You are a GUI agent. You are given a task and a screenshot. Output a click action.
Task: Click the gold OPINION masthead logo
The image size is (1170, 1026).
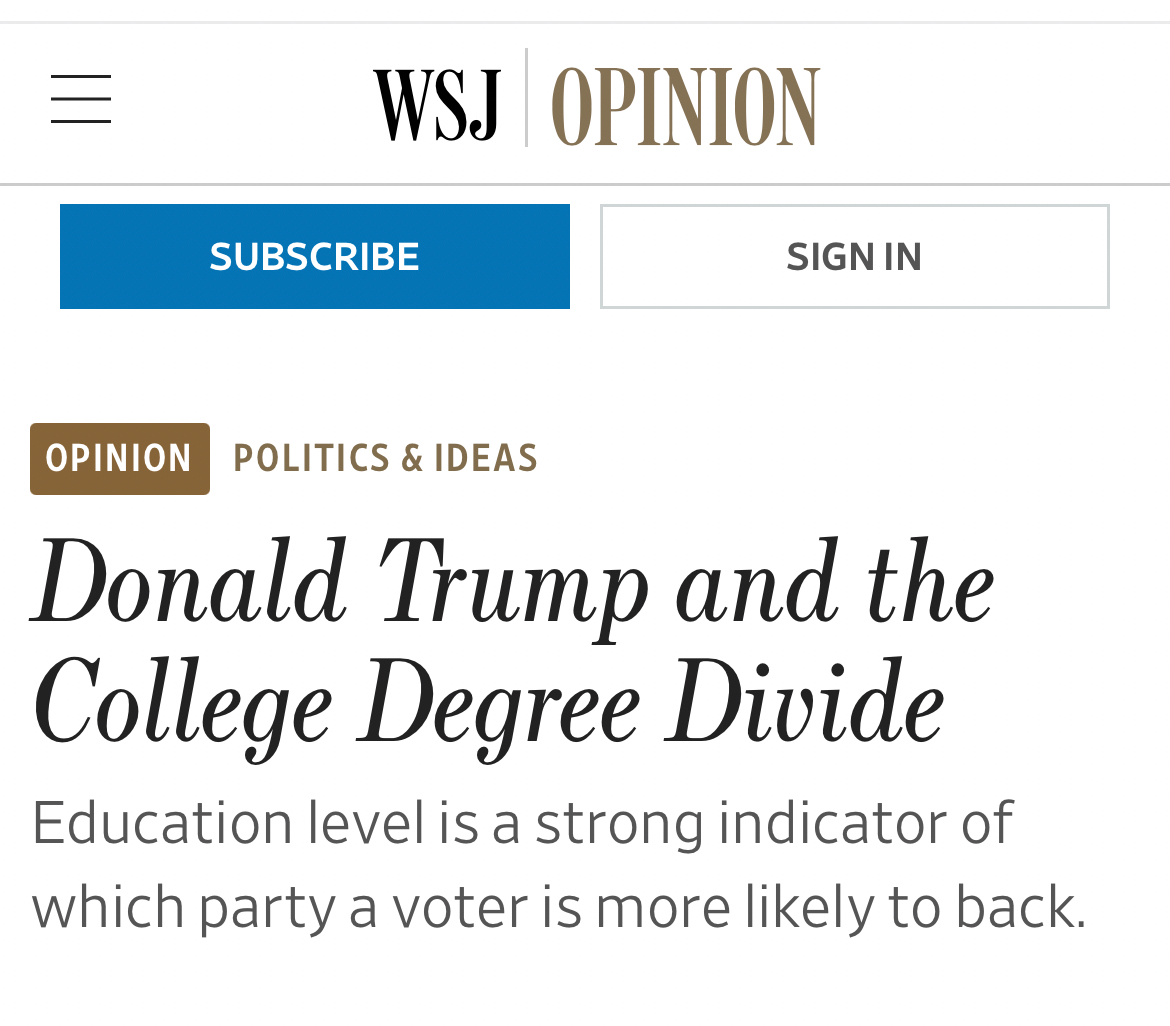(x=686, y=106)
